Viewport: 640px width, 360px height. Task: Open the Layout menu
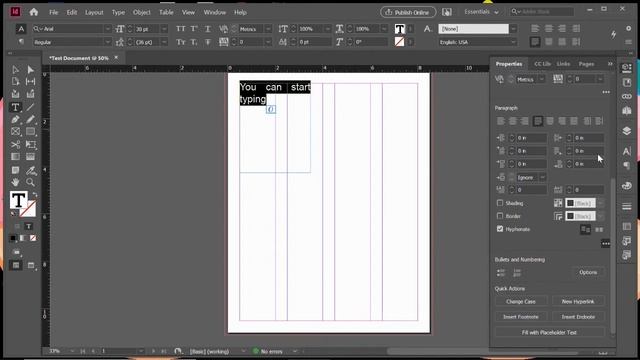coord(94,12)
